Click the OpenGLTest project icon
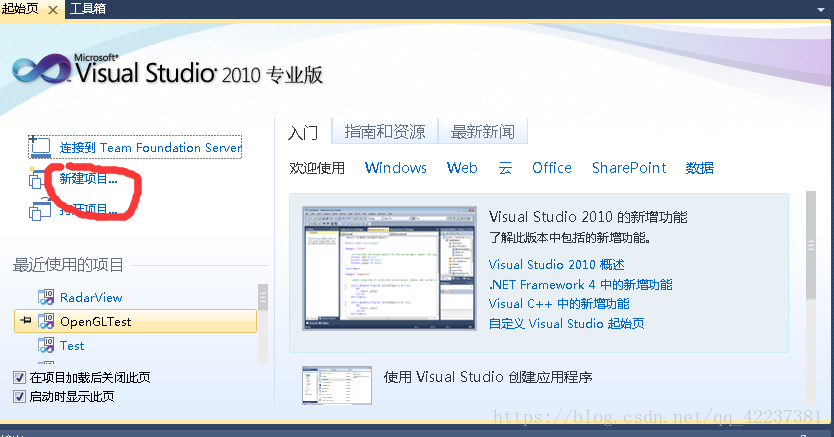The image size is (834, 437). (x=46, y=321)
